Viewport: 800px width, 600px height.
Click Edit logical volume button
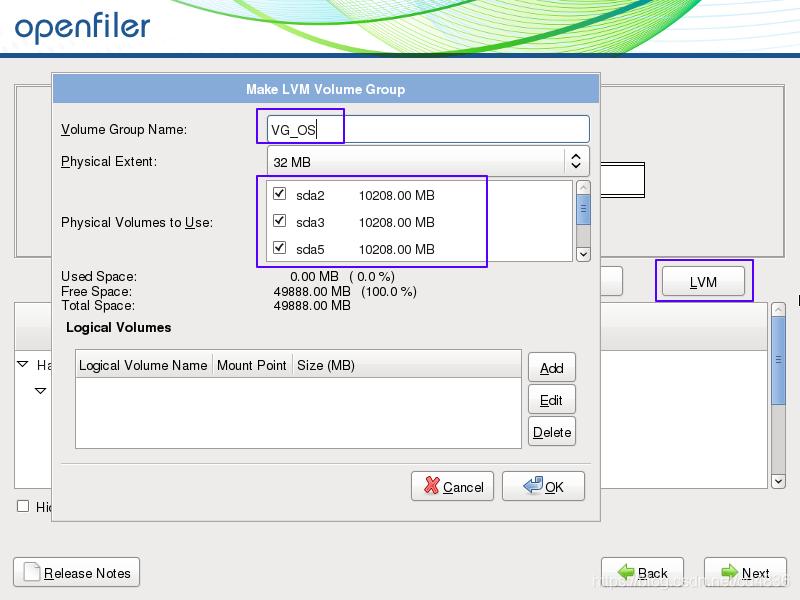coord(552,400)
